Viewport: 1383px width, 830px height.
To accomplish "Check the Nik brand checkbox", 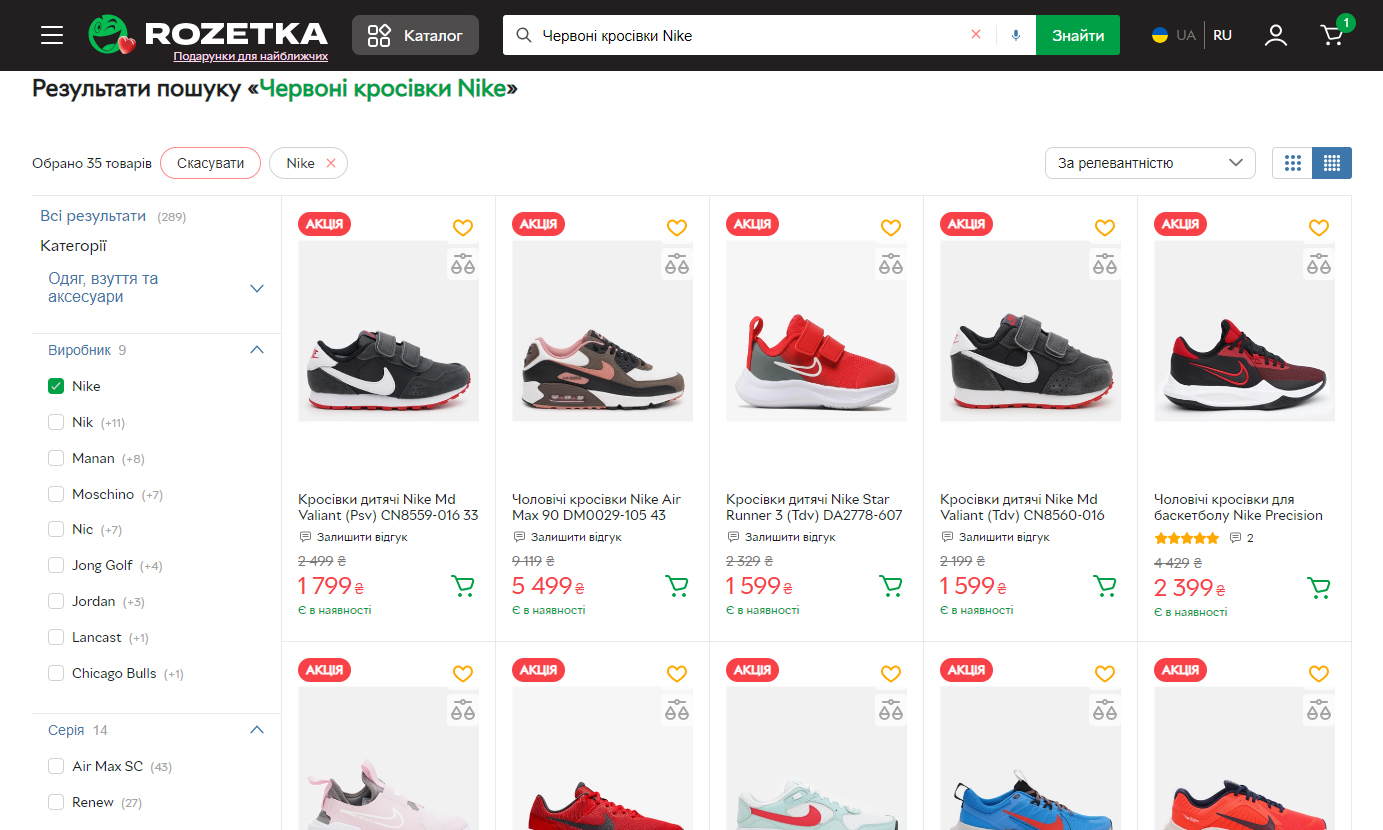I will 56,422.
